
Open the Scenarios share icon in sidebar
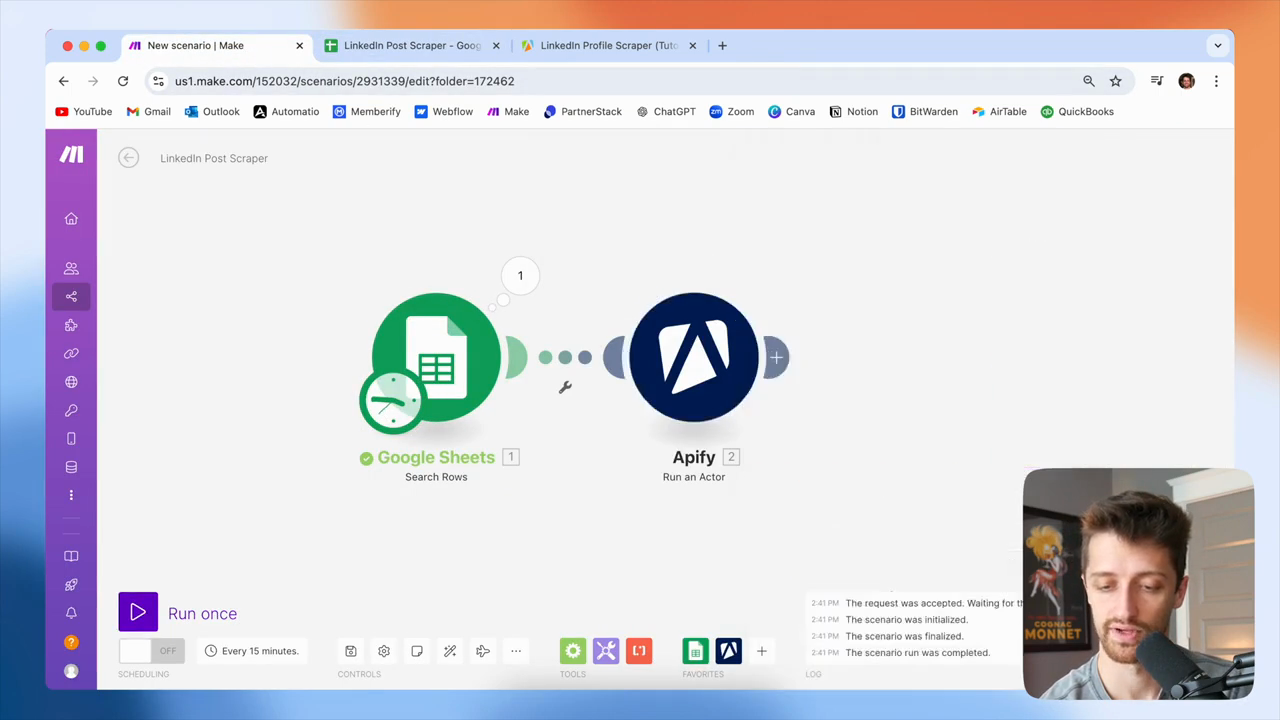71,296
